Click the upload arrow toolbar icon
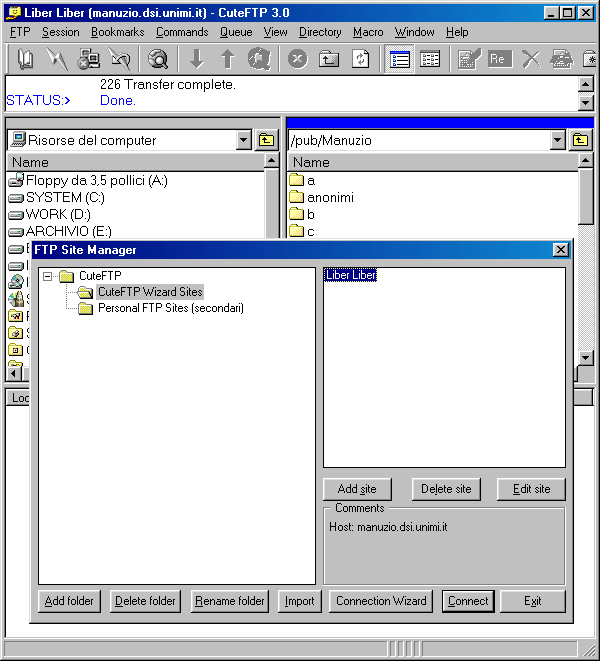Screen dimensions: 600x661 (x=227, y=59)
